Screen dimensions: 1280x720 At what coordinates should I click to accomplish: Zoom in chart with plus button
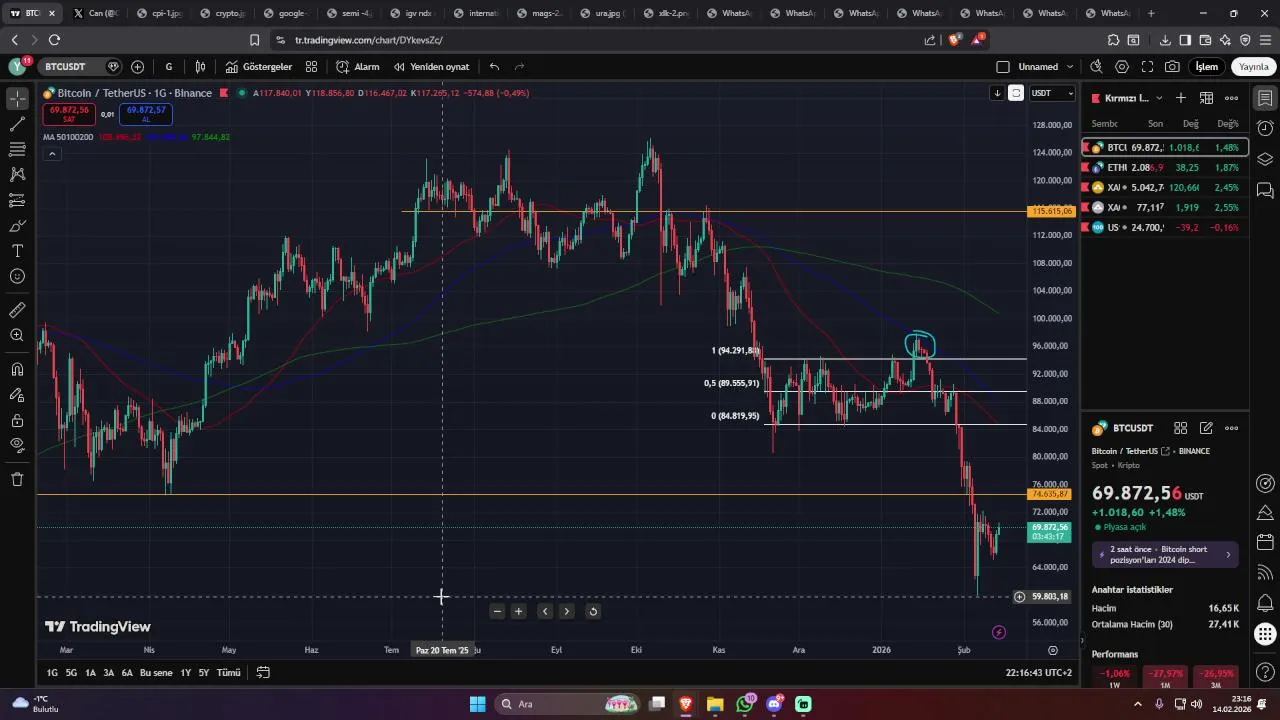click(x=518, y=611)
